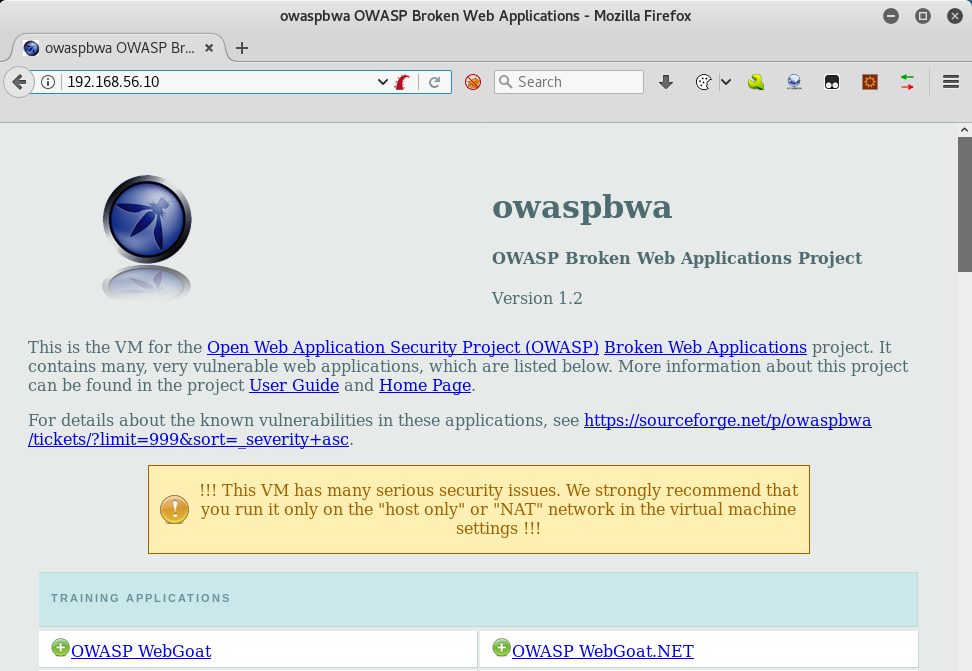Open a new tab with plus button
Screen dimensions: 972x671
click(242, 48)
